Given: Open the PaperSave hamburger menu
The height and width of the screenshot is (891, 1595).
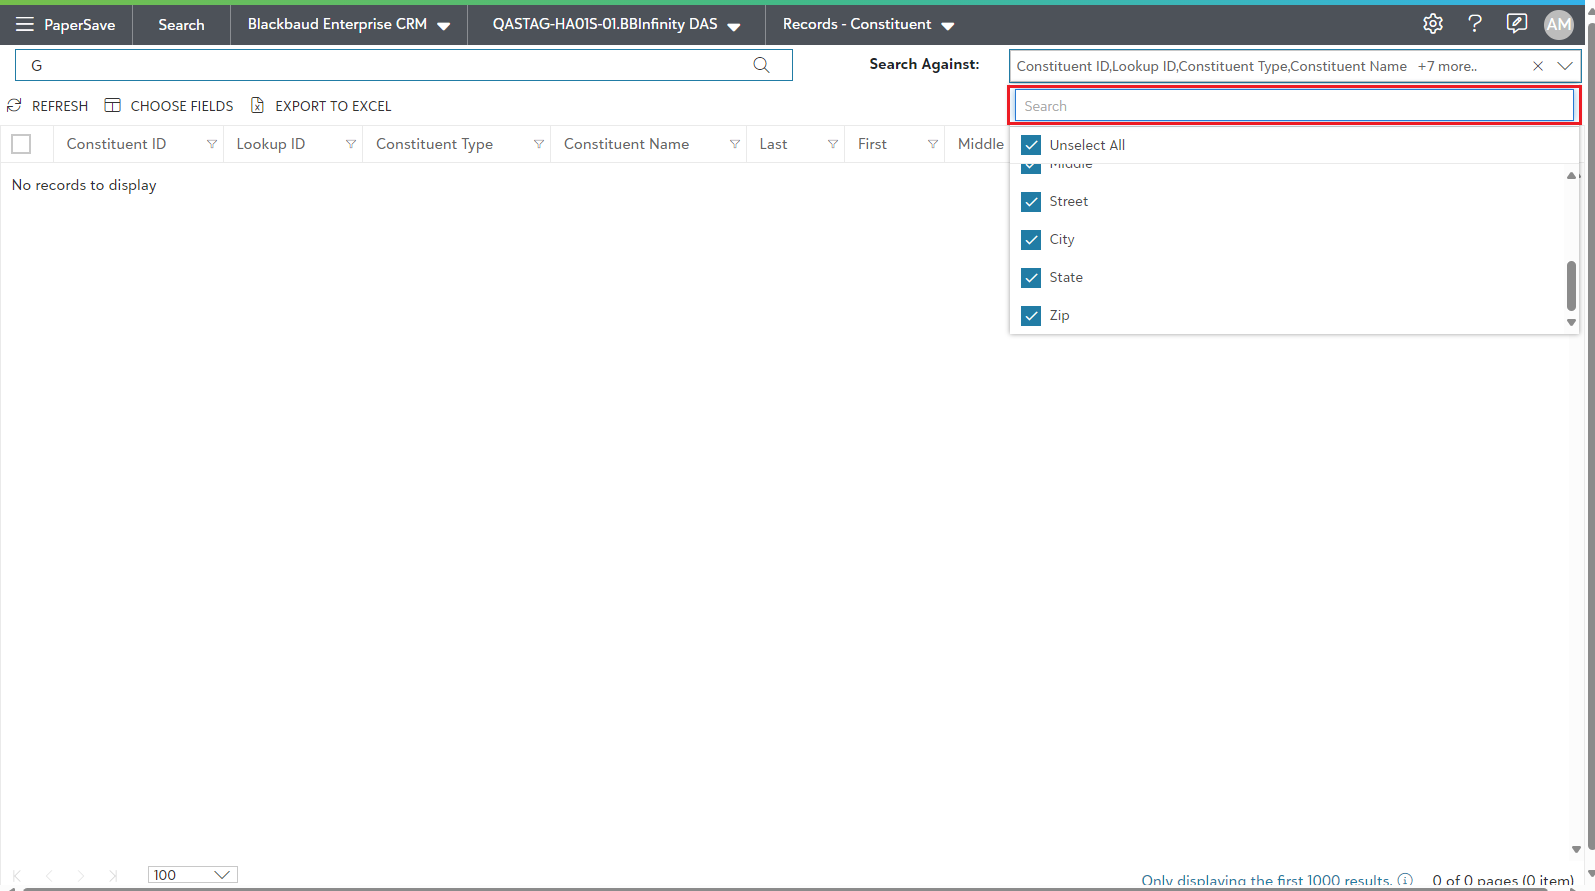Looking at the screenshot, I should (25, 24).
